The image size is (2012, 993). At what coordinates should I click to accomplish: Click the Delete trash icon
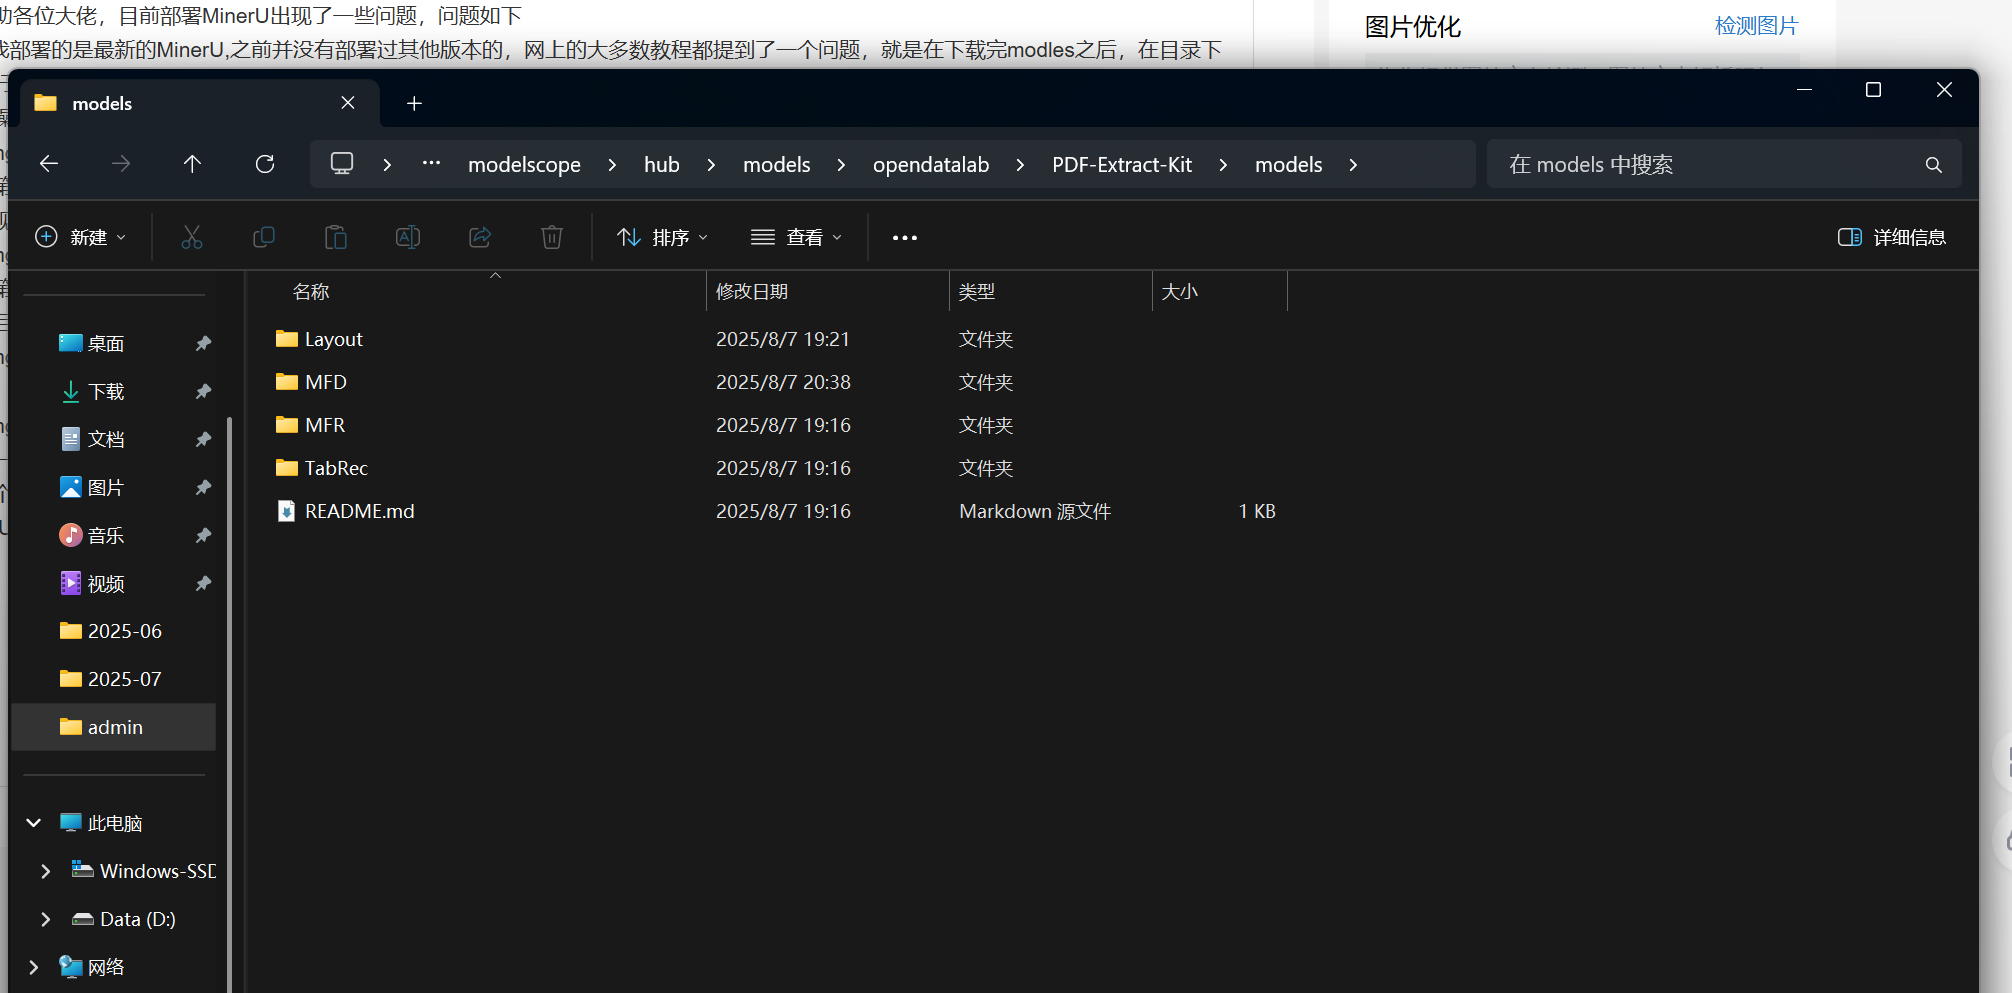pos(552,237)
